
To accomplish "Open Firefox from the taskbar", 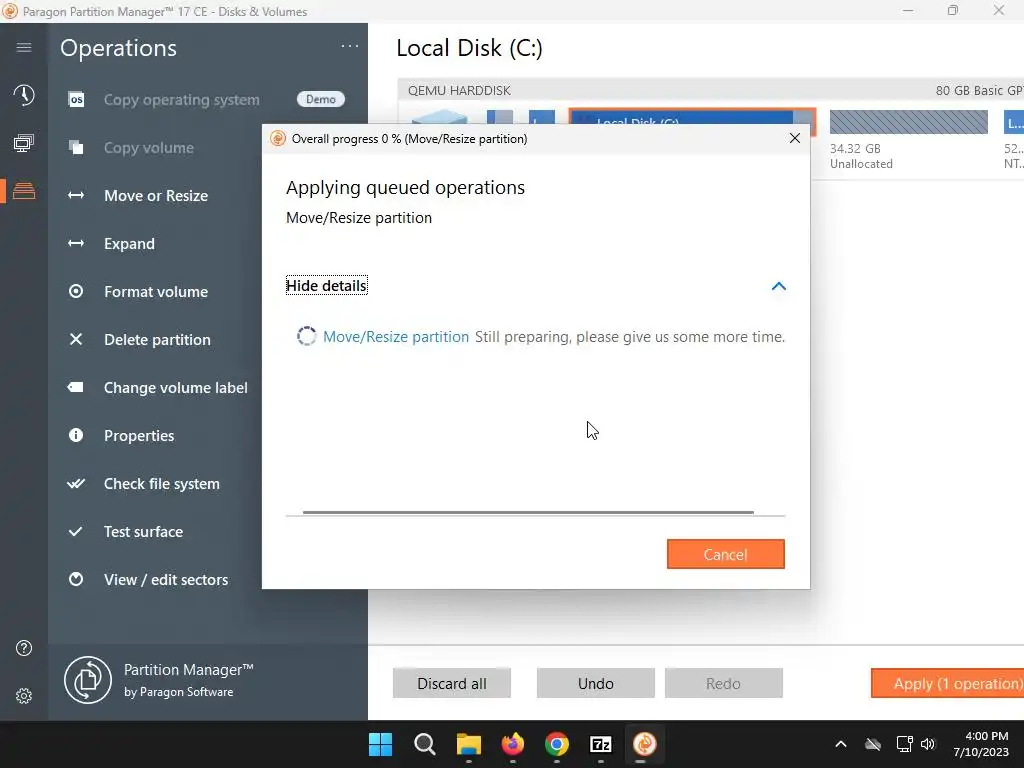I will 513,744.
